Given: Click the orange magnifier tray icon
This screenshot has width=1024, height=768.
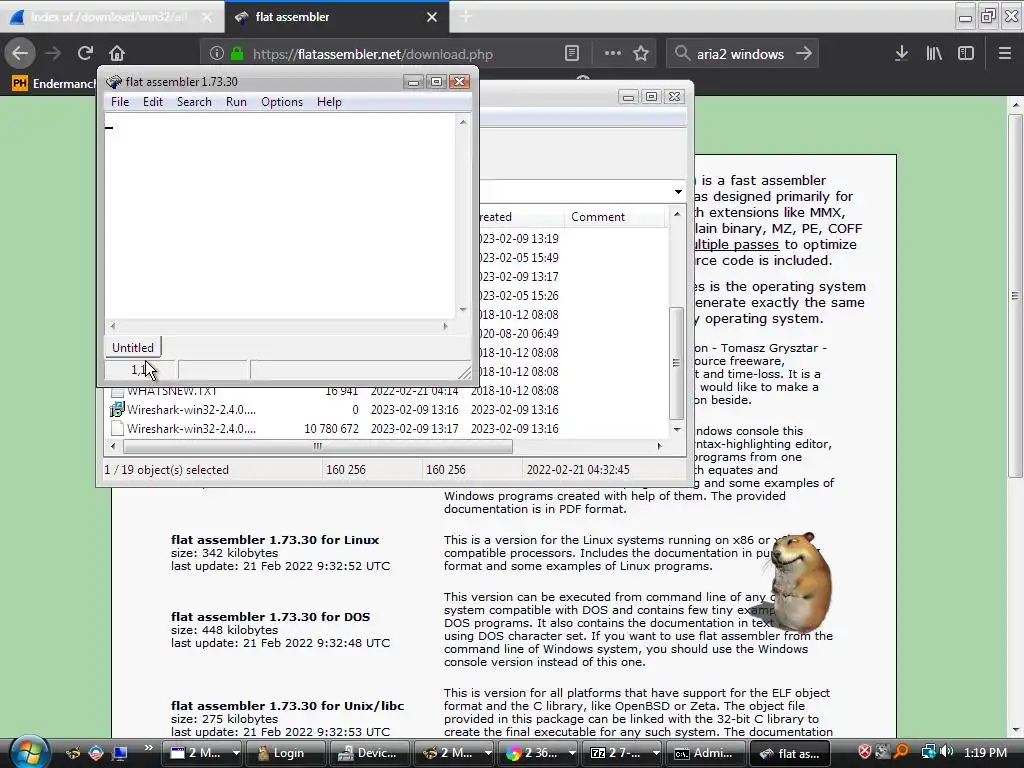Looking at the screenshot, I should coord(901,752).
